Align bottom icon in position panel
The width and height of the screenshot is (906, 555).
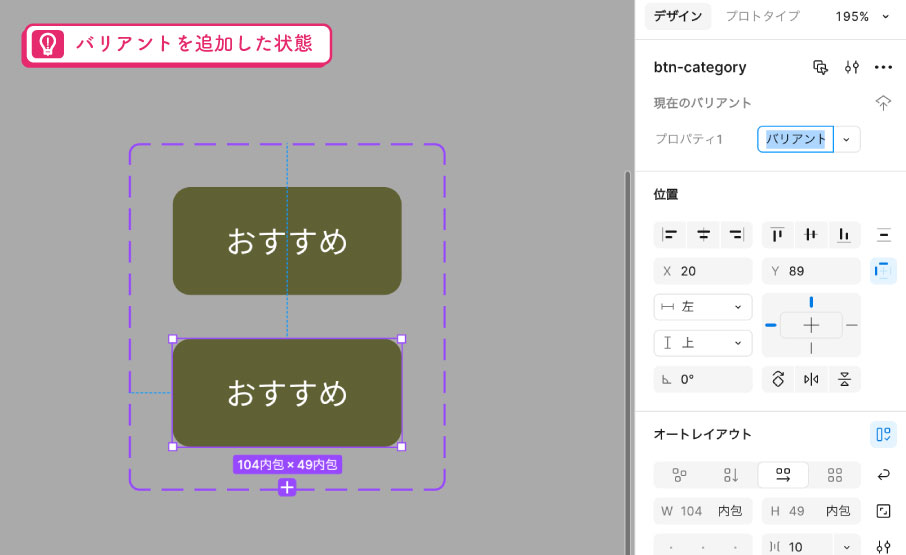click(844, 234)
